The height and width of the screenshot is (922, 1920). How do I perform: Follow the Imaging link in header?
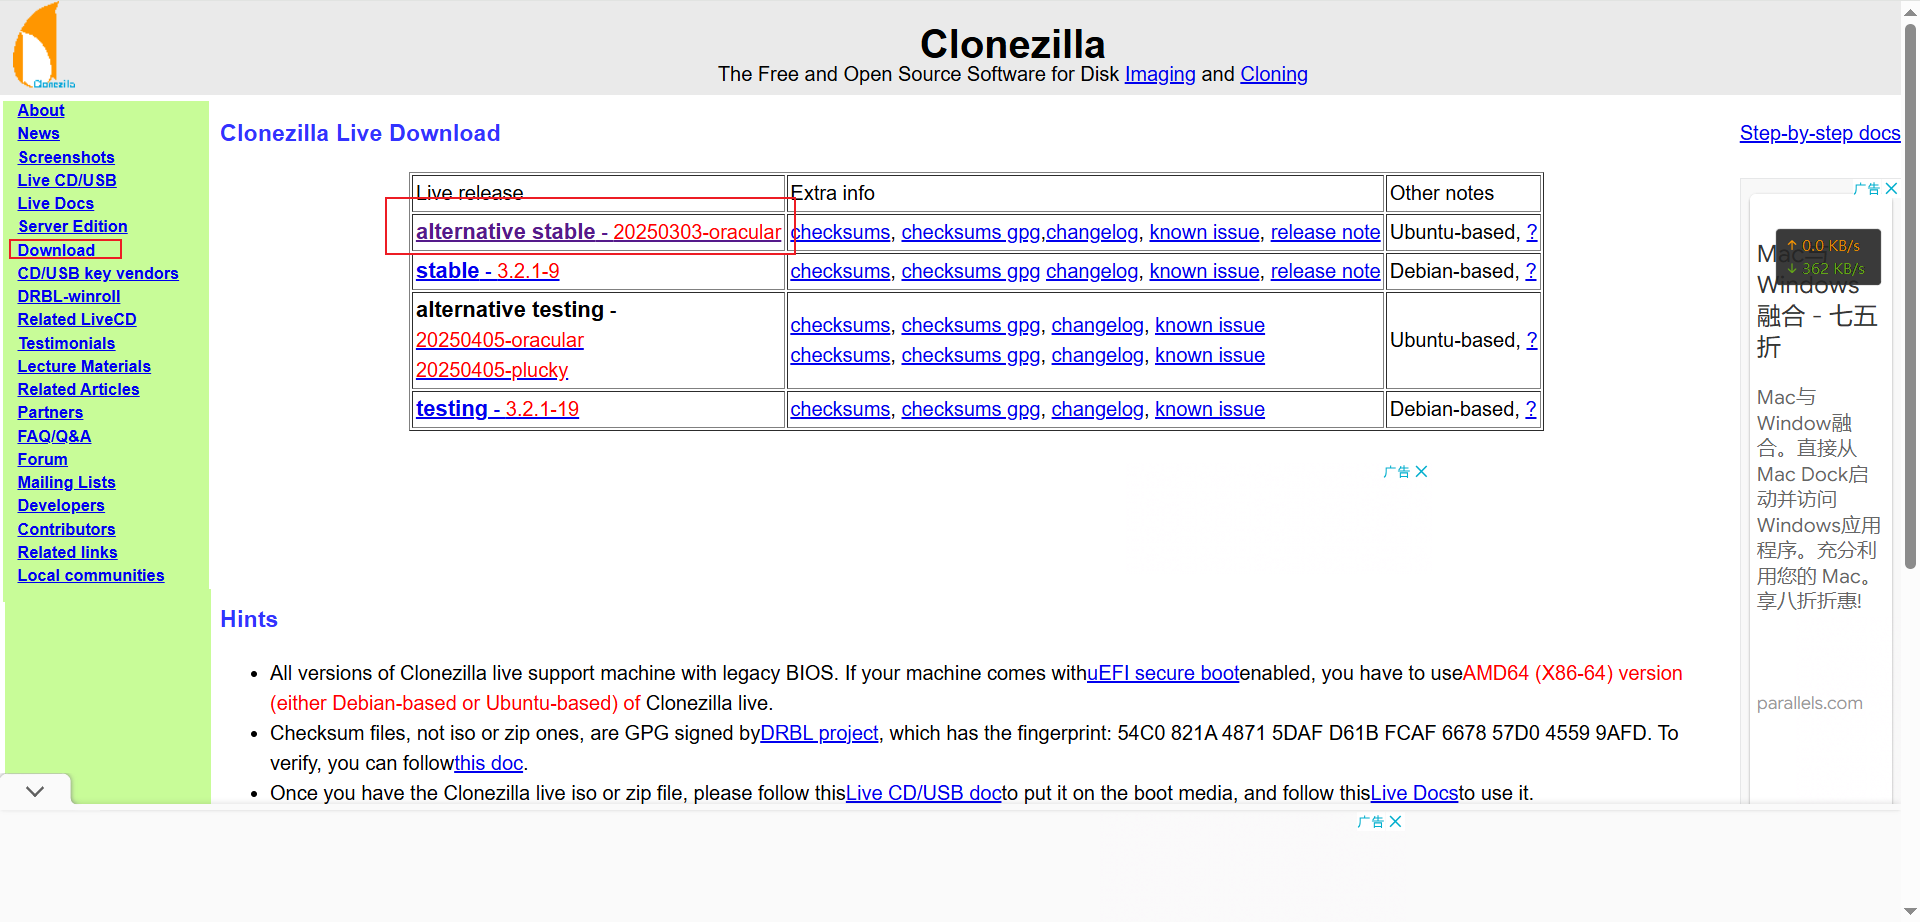[1160, 74]
